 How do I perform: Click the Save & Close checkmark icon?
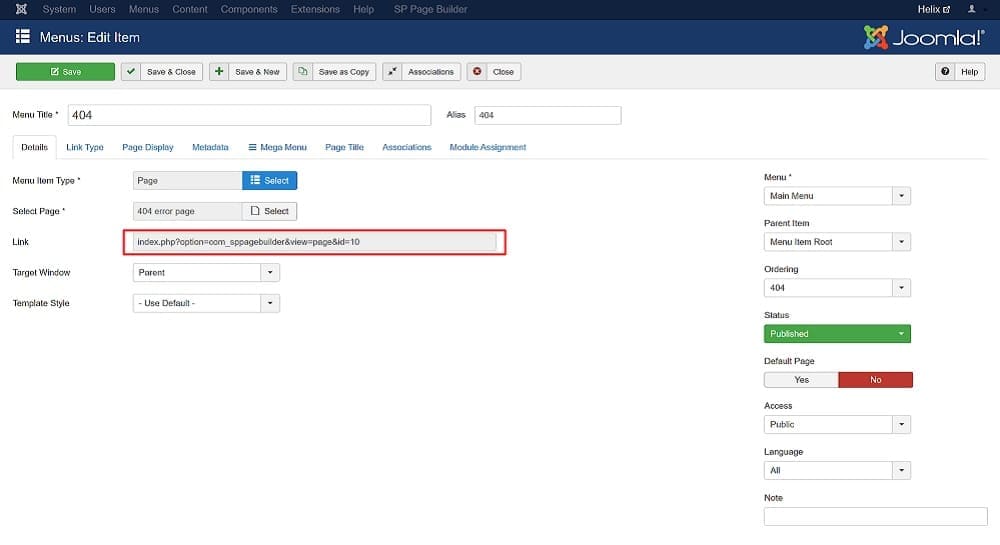(x=131, y=71)
